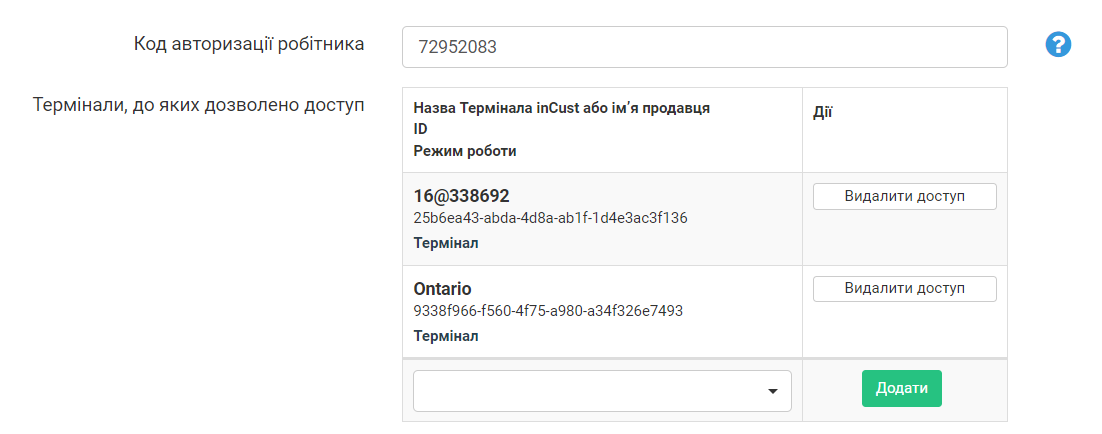This screenshot has width=1102, height=434.
Task: Click the employee authorization code input field
Action: [704, 47]
